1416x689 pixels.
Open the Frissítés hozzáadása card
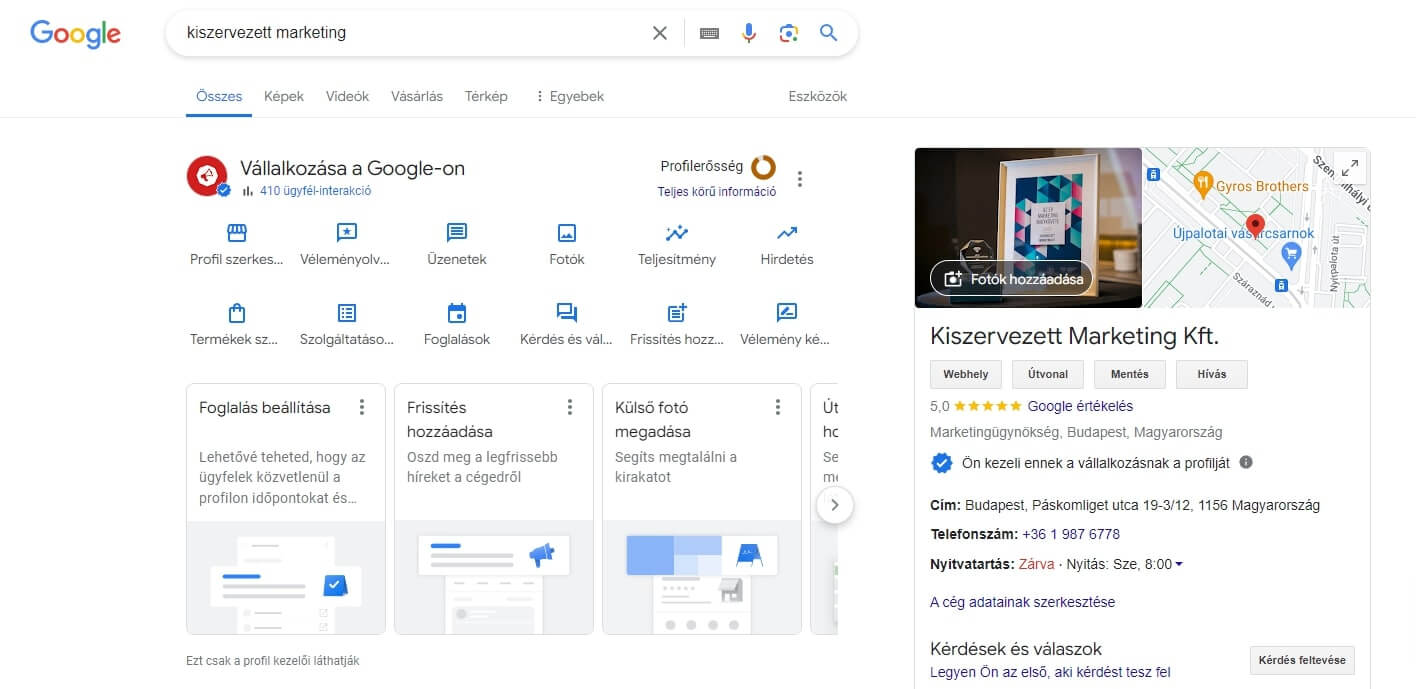point(494,509)
